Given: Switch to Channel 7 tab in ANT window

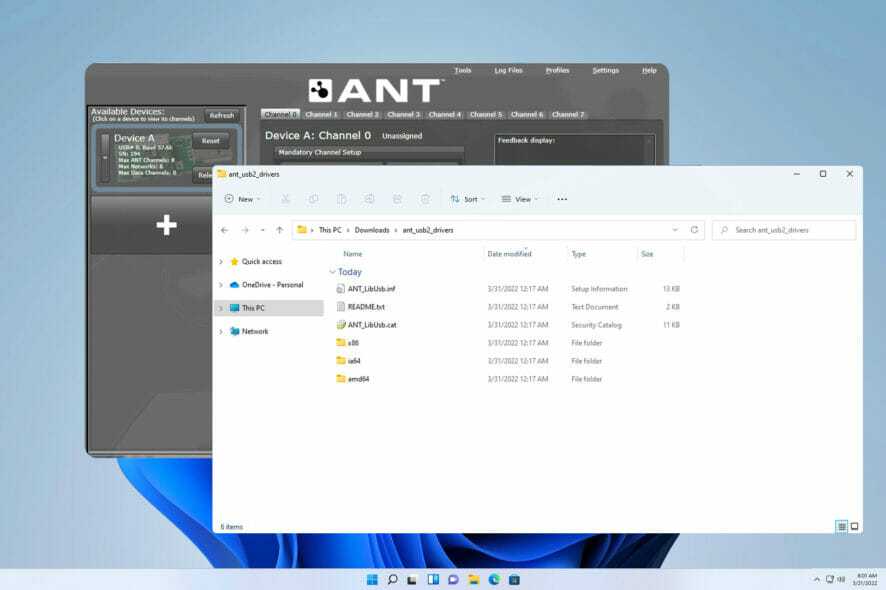Looking at the screenshot, I should click(568, 114).
